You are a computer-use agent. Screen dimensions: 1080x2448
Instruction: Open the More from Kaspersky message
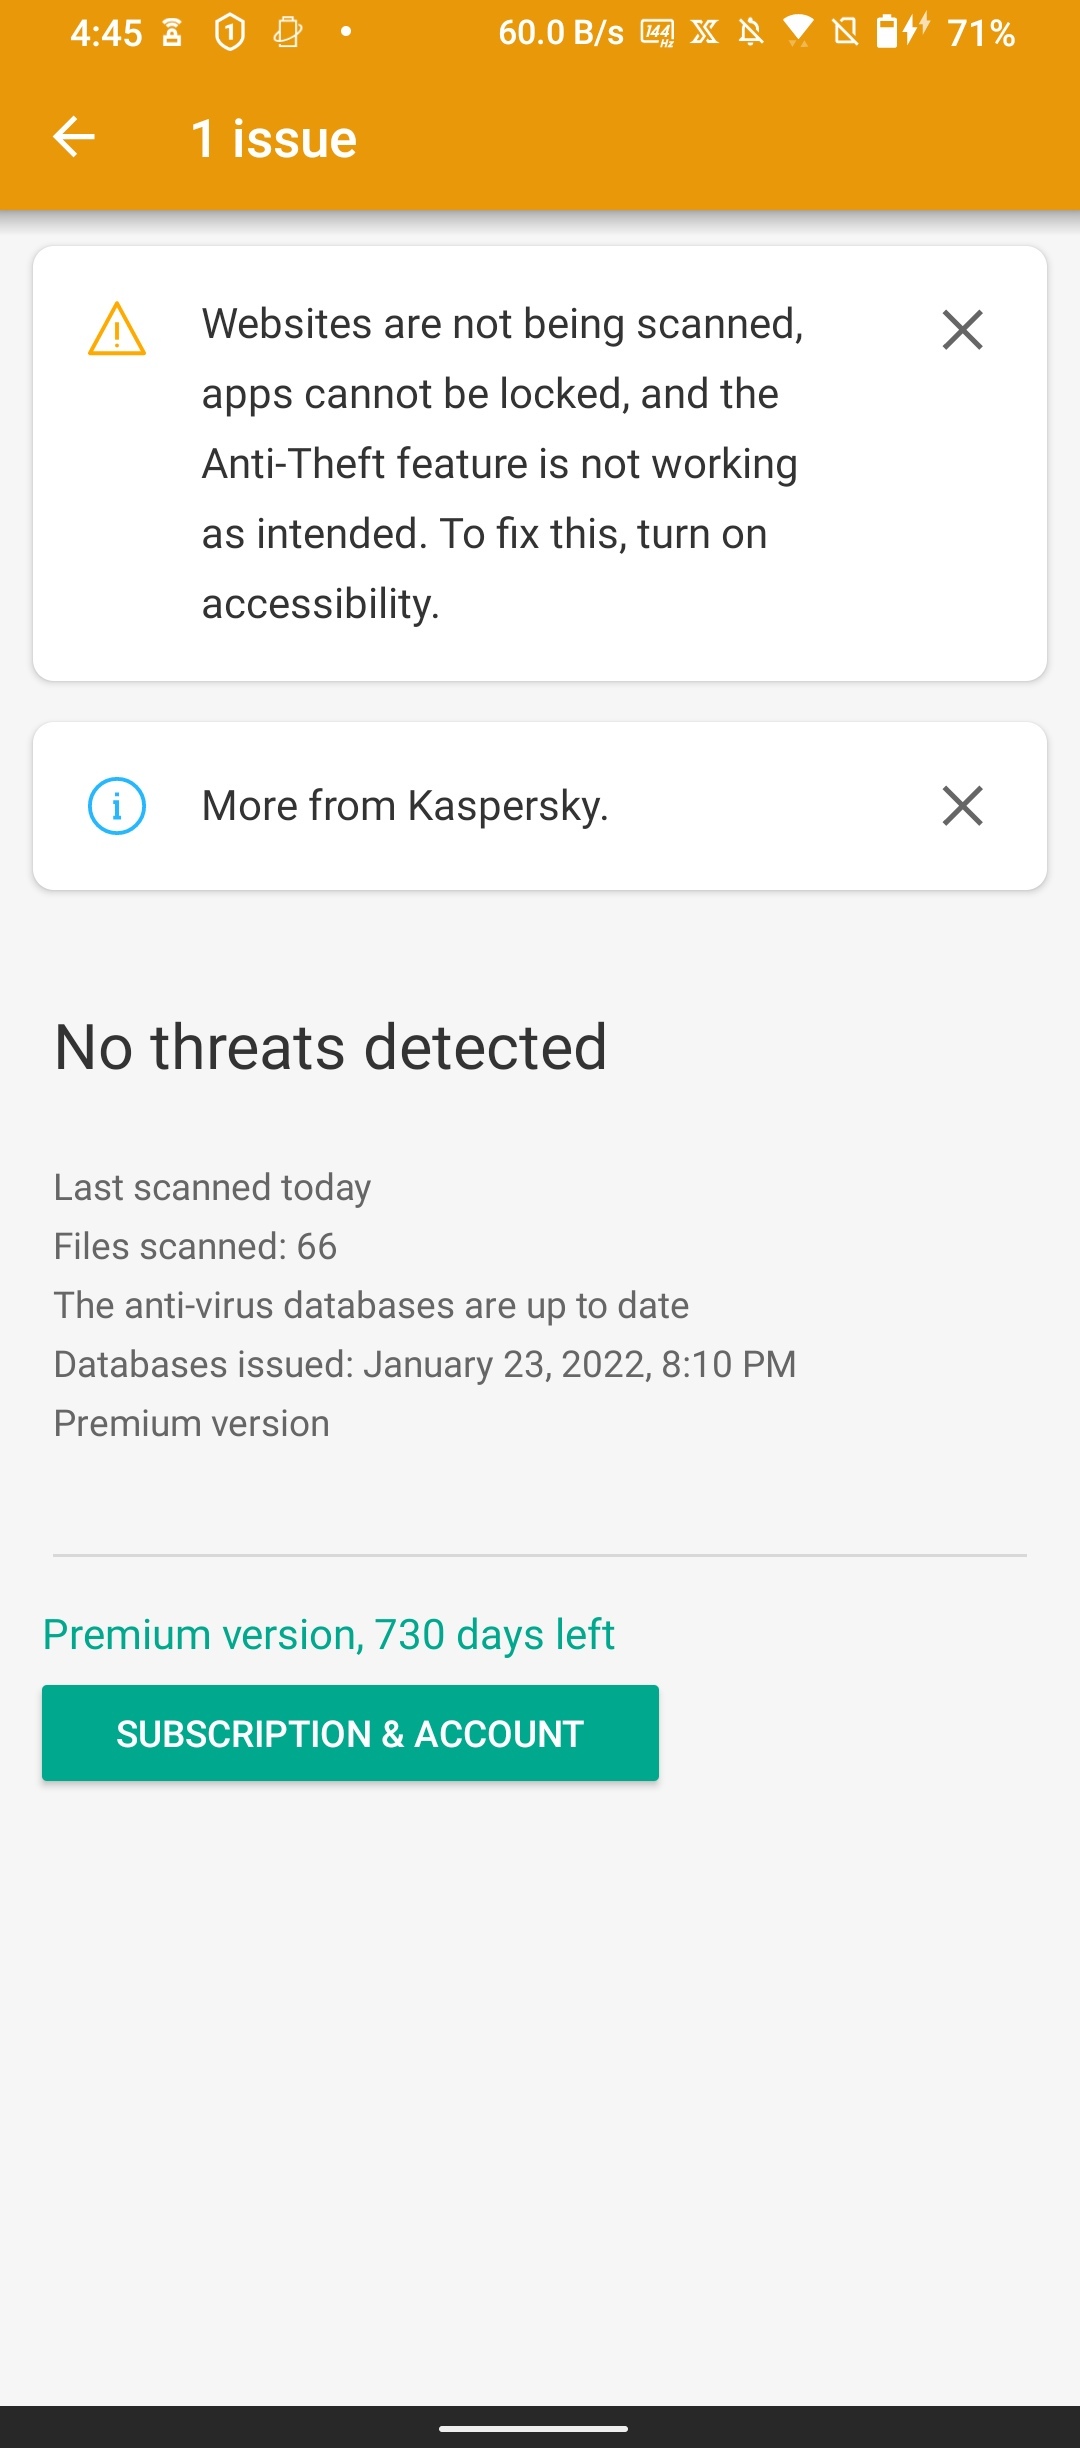point(405,805)
